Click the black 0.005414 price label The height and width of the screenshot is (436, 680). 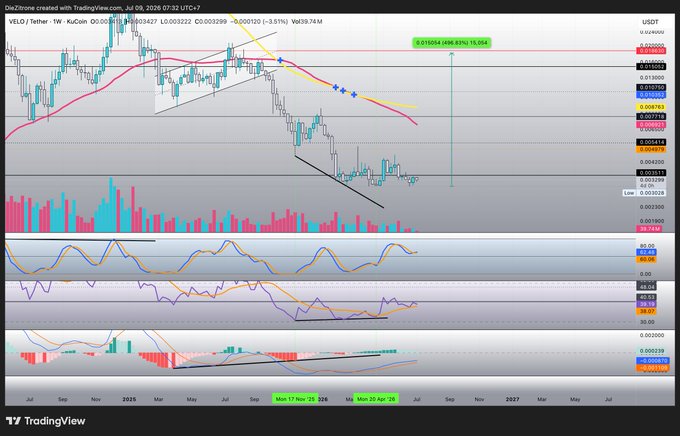click(x=651, y=142)
